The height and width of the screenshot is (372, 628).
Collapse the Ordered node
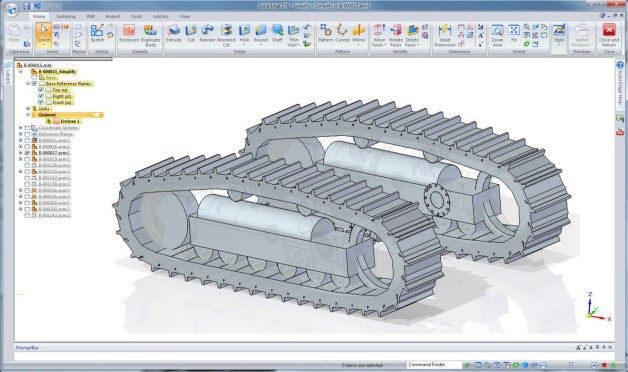[x=28, y=115]
